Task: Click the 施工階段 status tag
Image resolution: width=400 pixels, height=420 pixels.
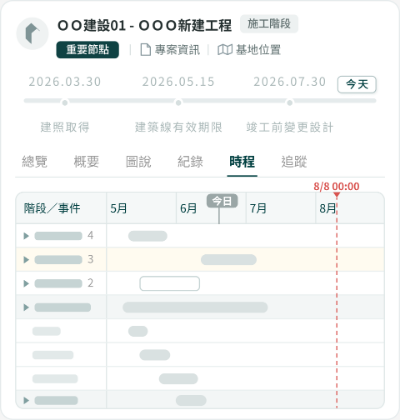Action: [269, 24]
